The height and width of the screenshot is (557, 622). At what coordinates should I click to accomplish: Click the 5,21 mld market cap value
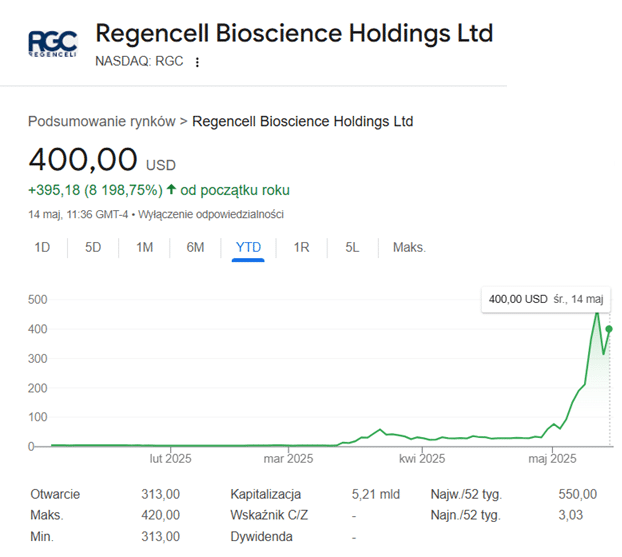pos(376,494)
